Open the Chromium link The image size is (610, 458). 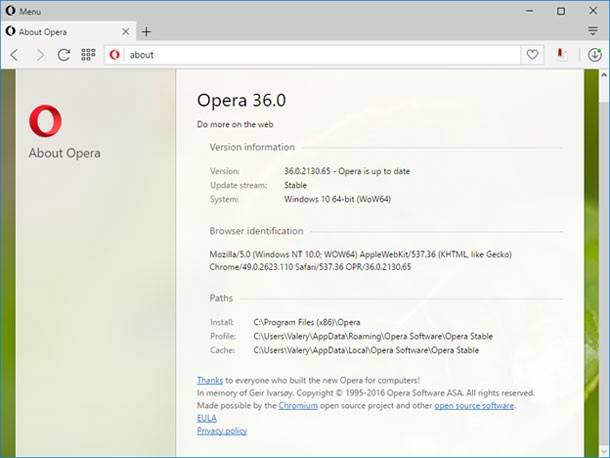[298, 405]
